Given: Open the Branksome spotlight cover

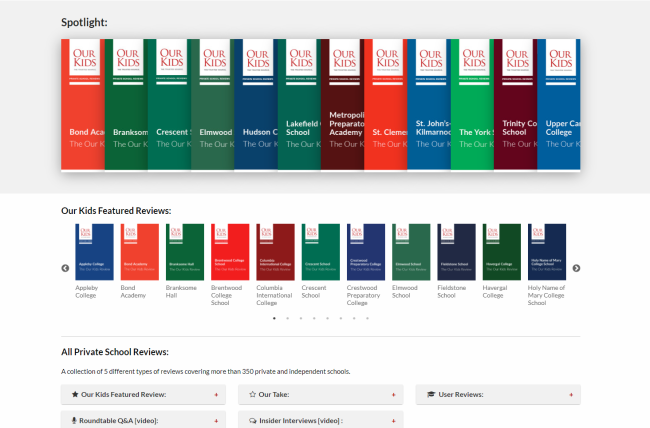Looking at the screenshot, I should tap(126, 105).
